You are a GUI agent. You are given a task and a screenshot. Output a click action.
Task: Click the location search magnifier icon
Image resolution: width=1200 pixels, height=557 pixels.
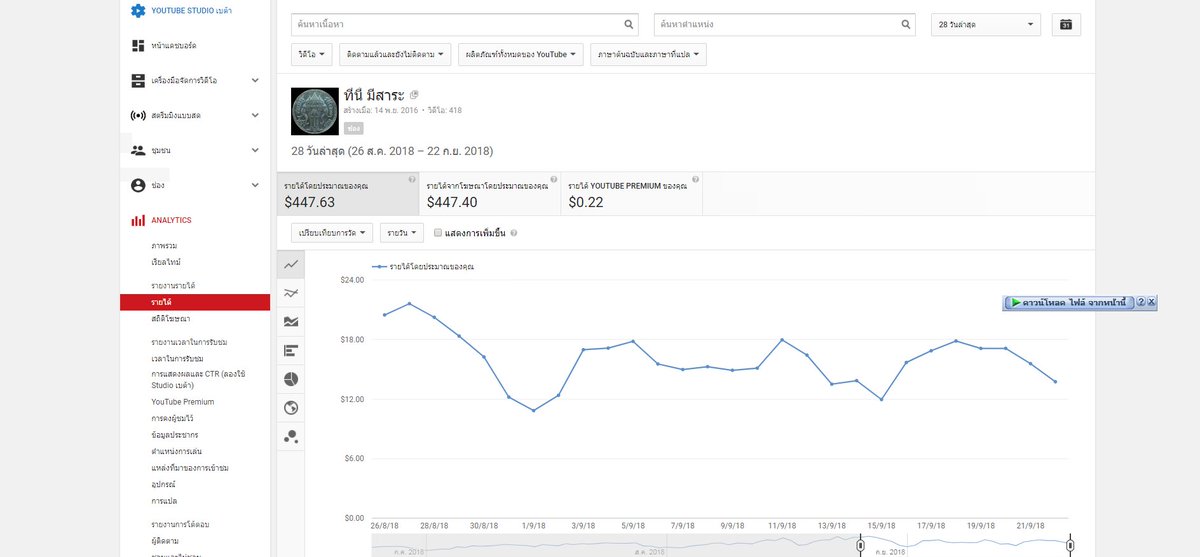pyautogui.click(x=906, y=24)
